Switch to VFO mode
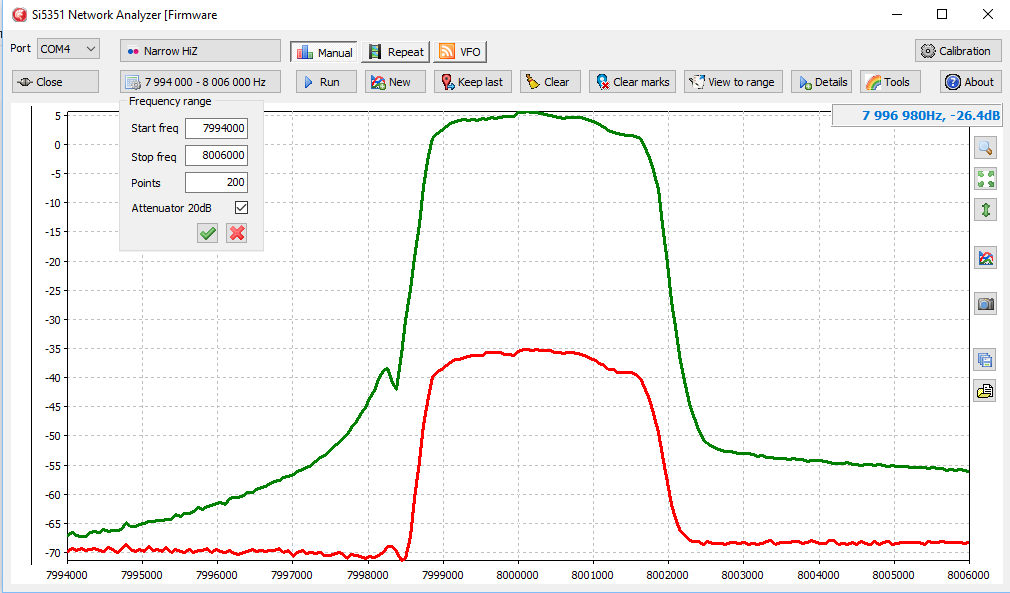Screen dimensions: 1010x593 461,52
